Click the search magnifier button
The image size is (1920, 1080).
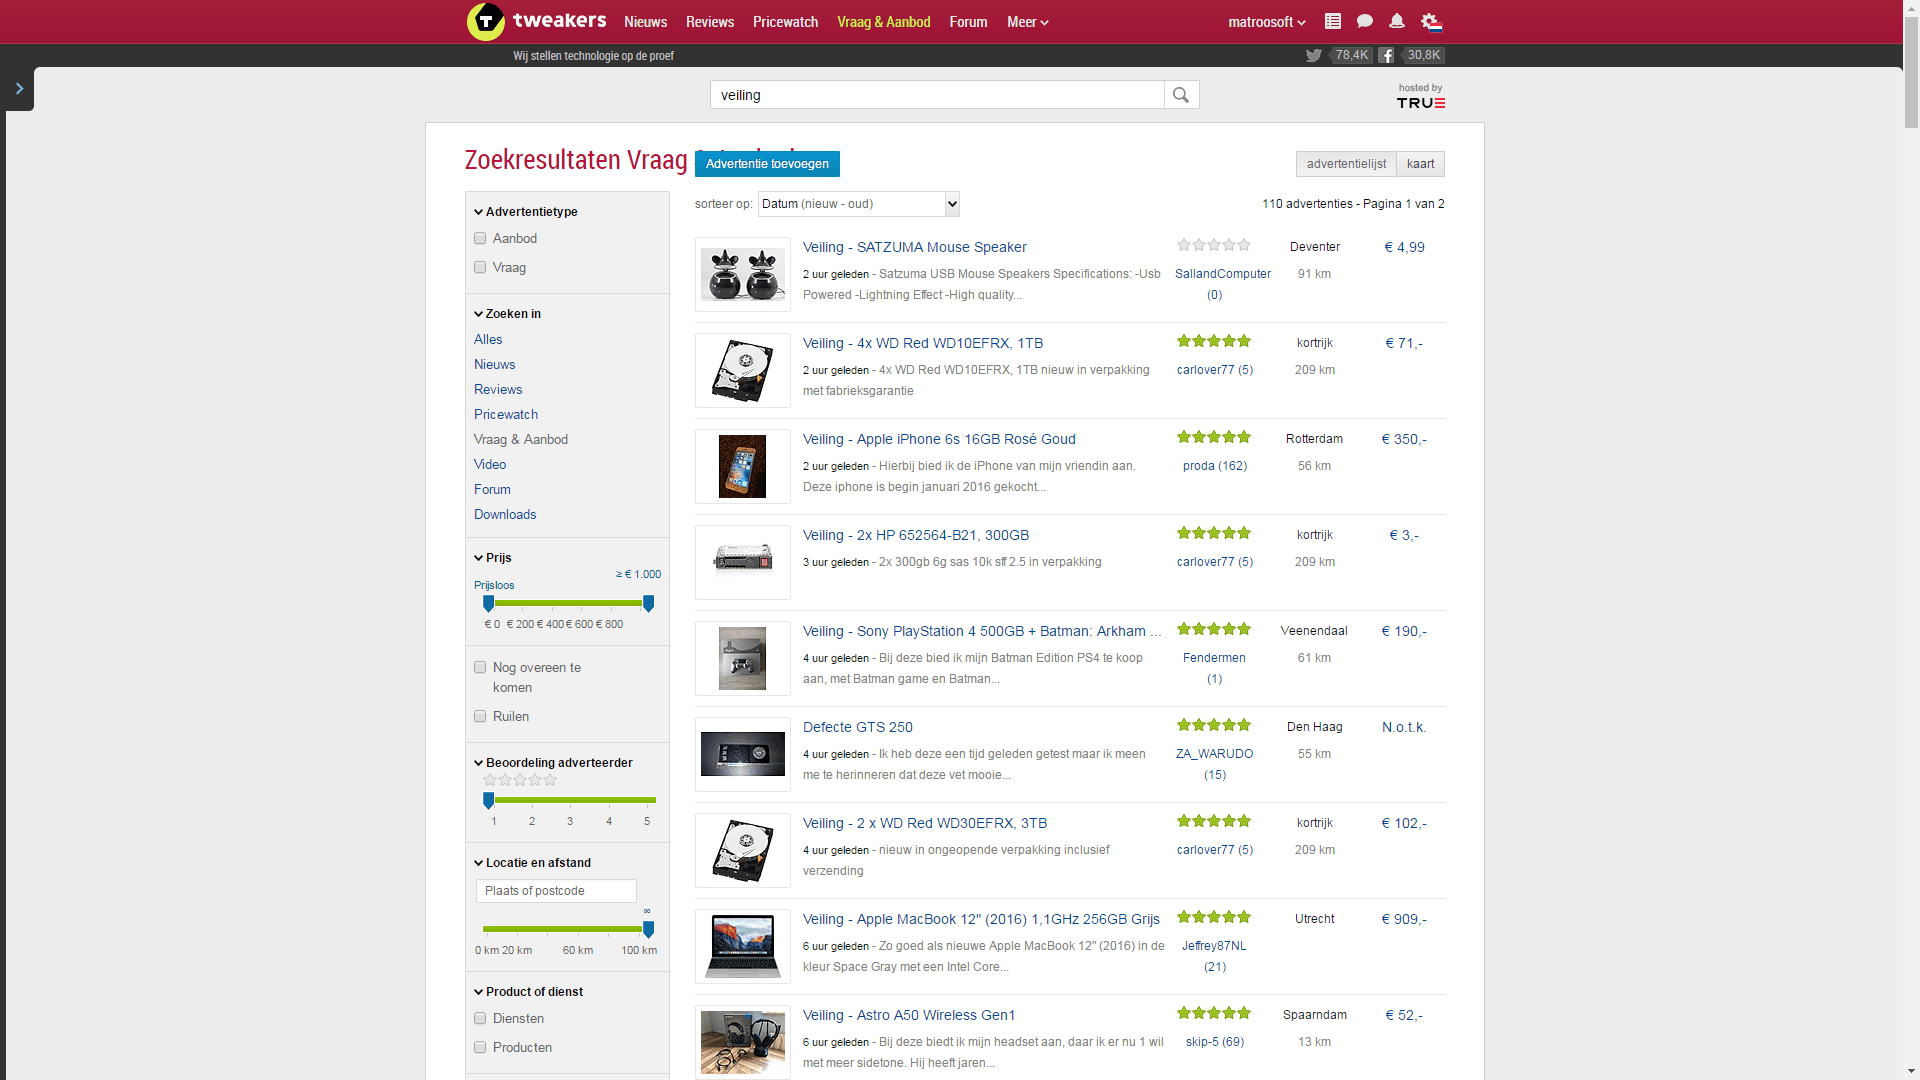pos(1181,95)
